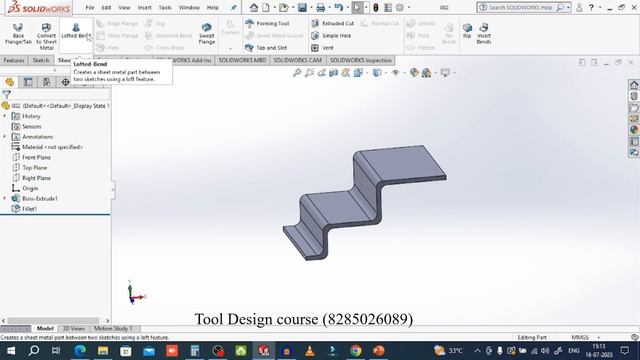The image size is (640, 360).
Task: Open Chrome from the taskbar
Action: tap(356, 351)
